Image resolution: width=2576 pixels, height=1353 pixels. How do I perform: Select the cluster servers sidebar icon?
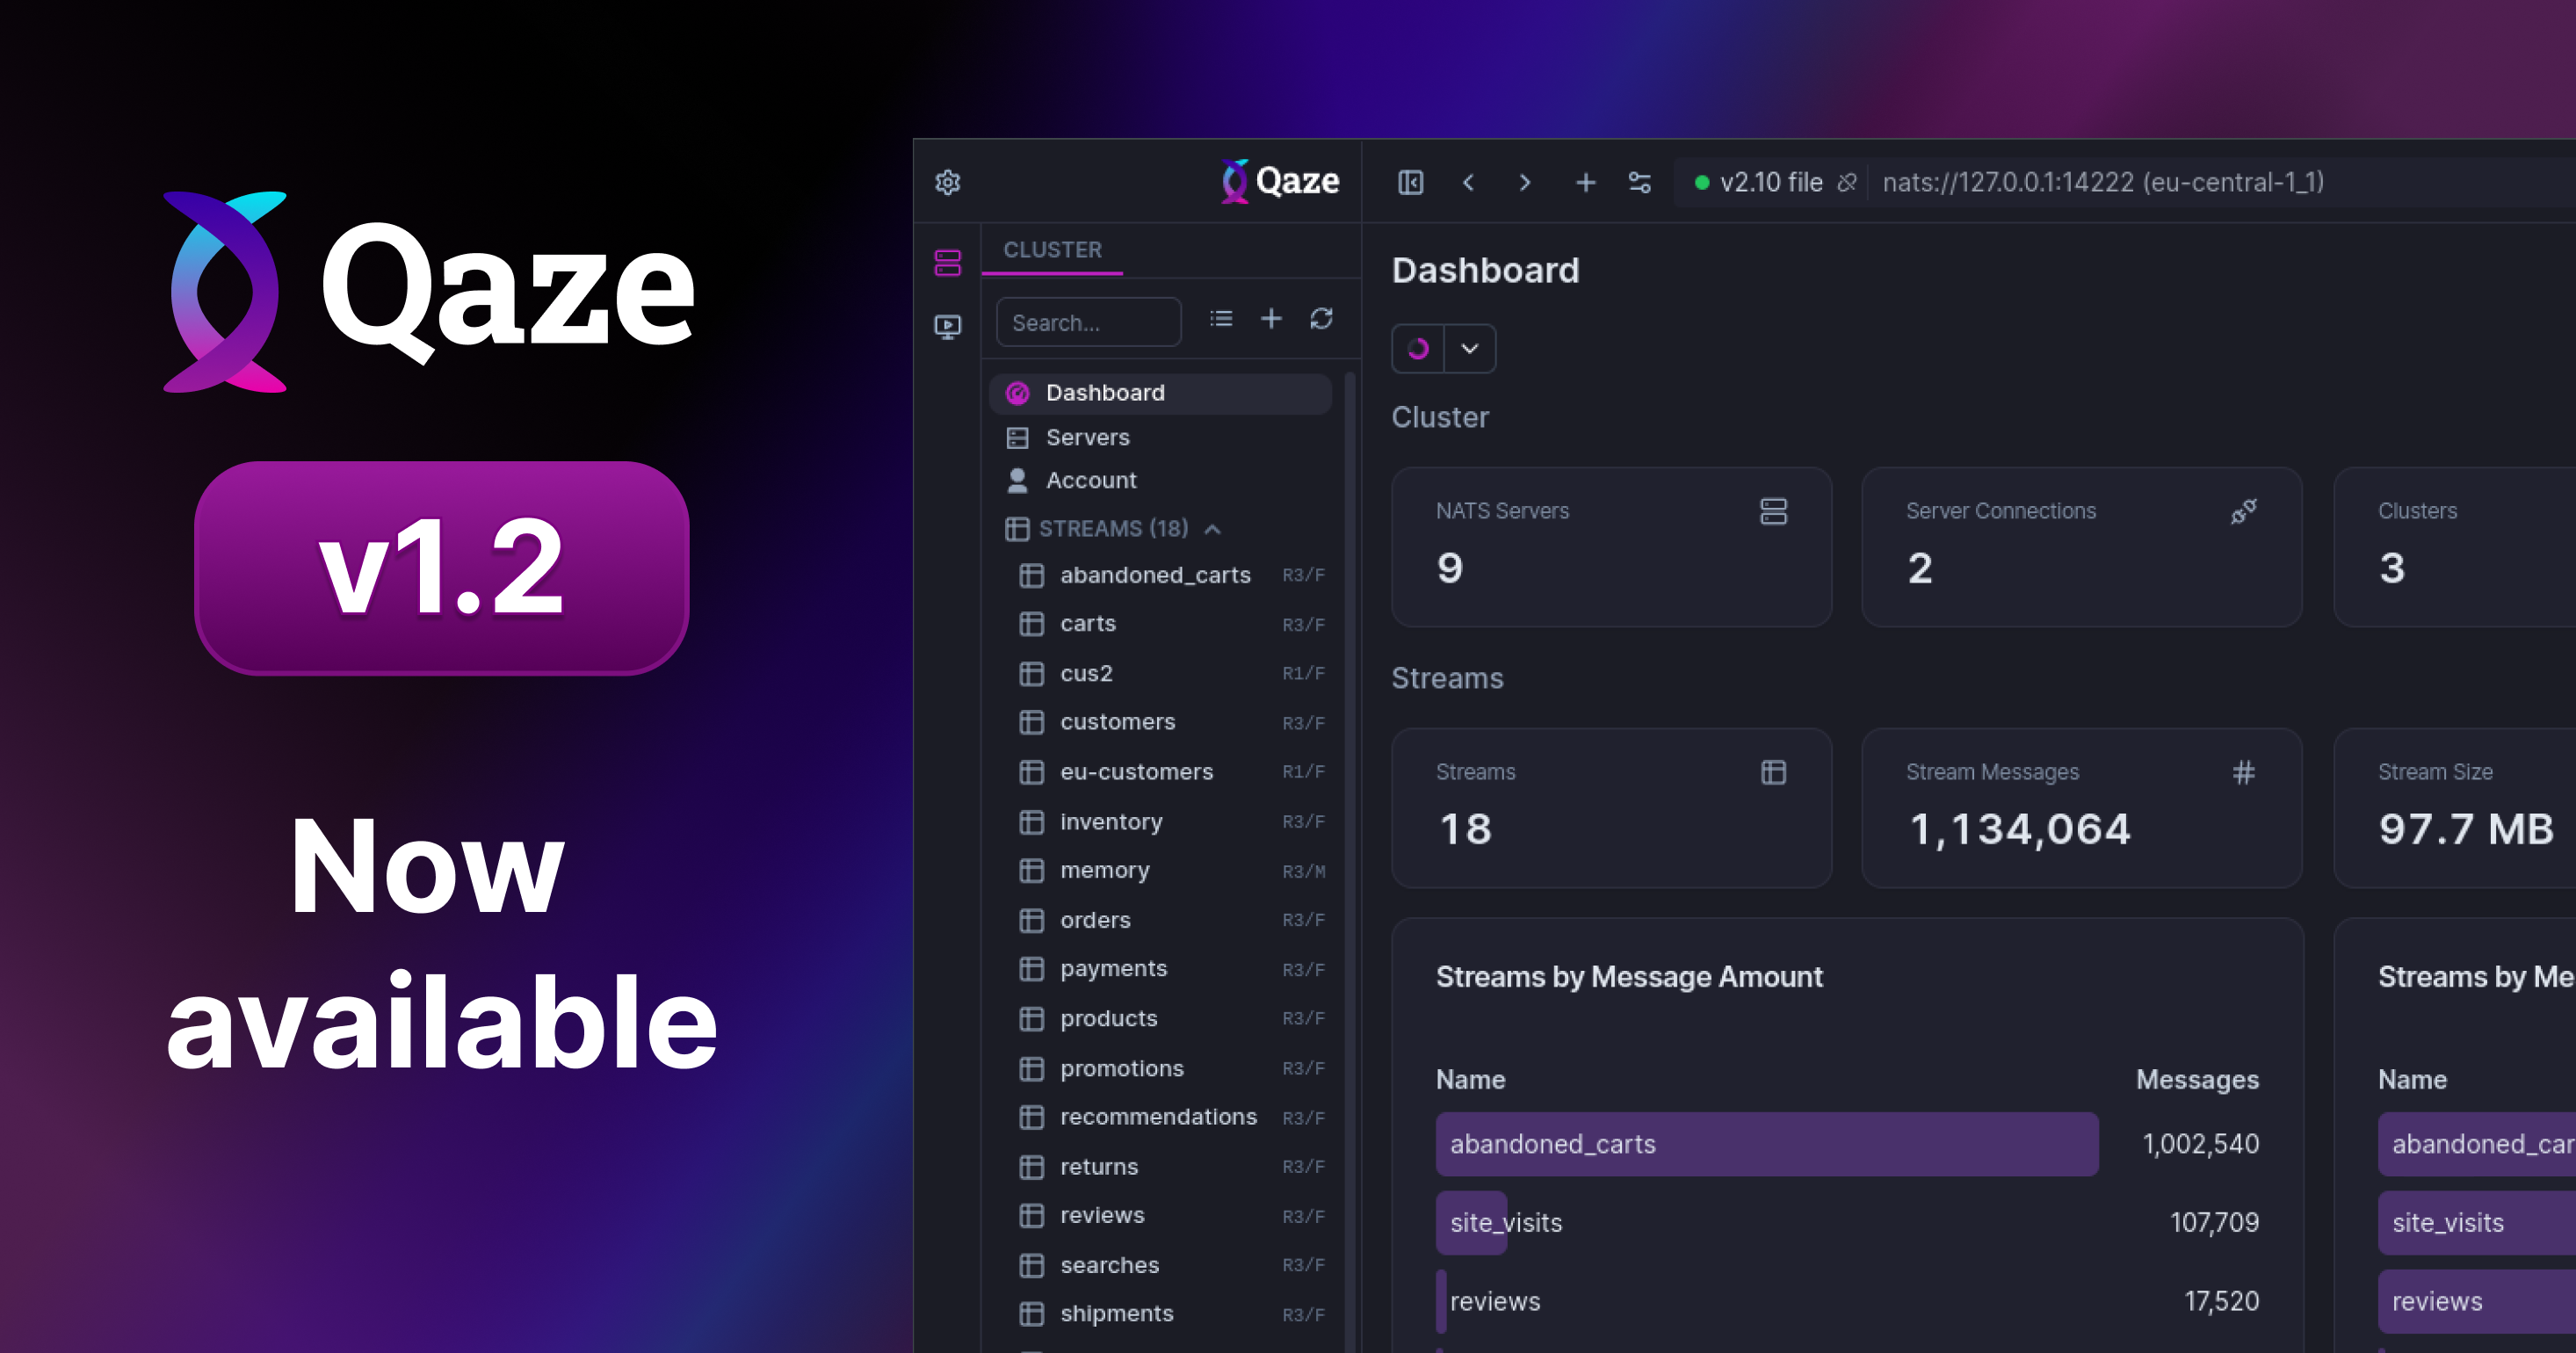click(x=947, y=263)
